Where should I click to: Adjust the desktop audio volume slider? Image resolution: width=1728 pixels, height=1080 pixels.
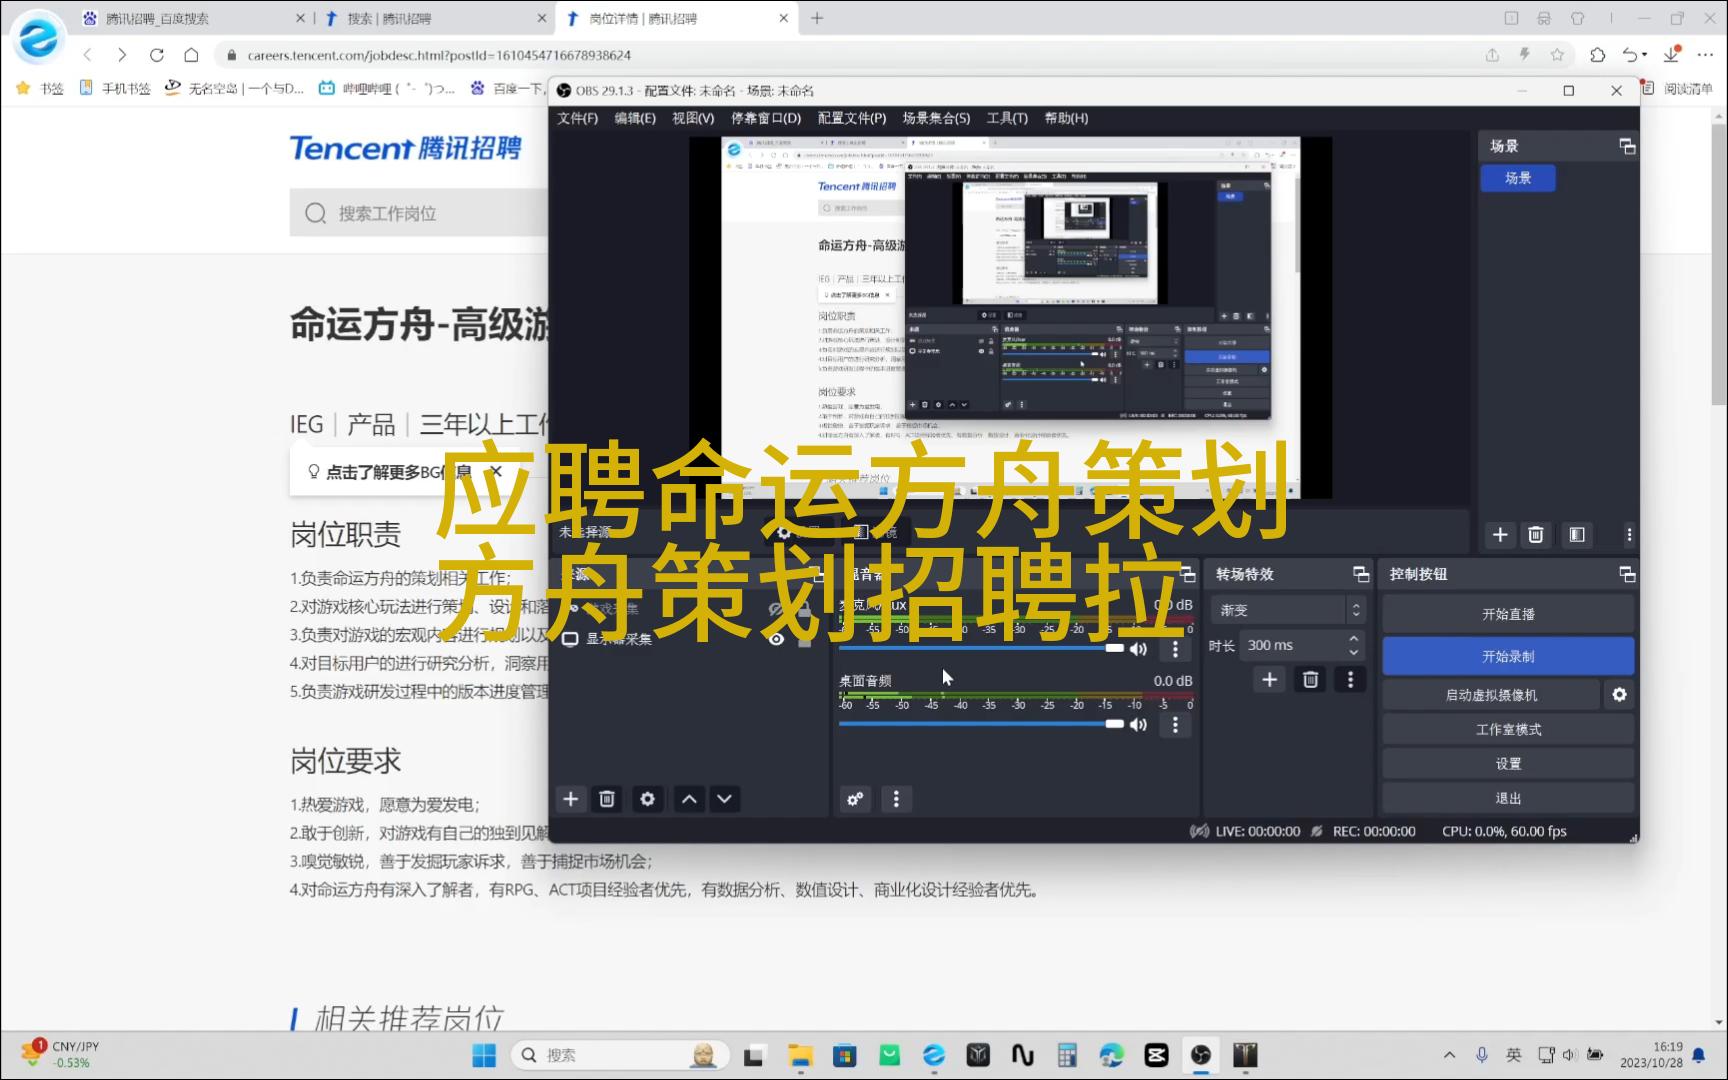pos(981,724)
